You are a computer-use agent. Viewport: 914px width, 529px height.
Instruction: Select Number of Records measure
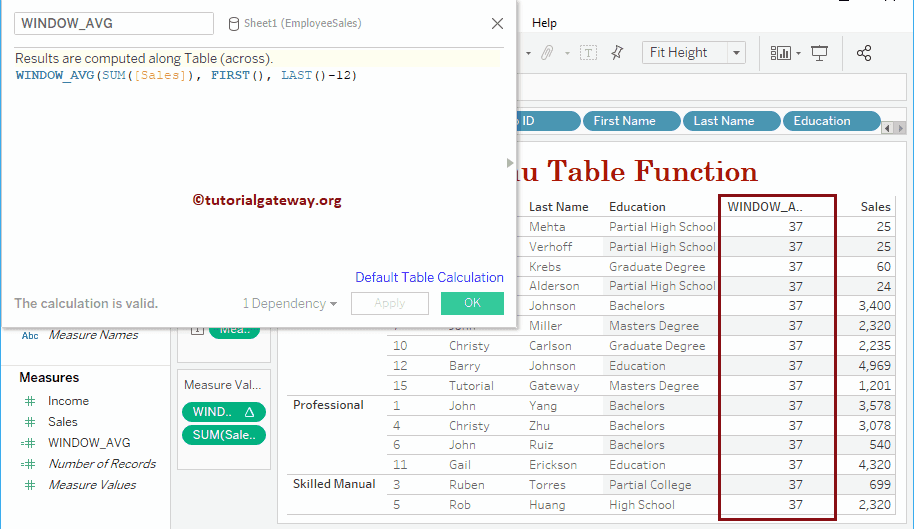tap(102, 464)
